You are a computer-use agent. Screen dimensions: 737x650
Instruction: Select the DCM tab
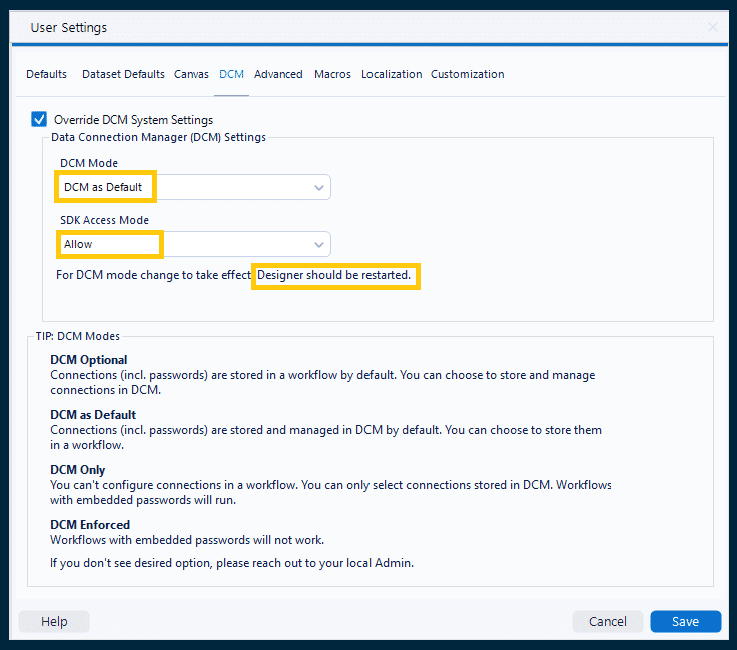tap(231, 74)
